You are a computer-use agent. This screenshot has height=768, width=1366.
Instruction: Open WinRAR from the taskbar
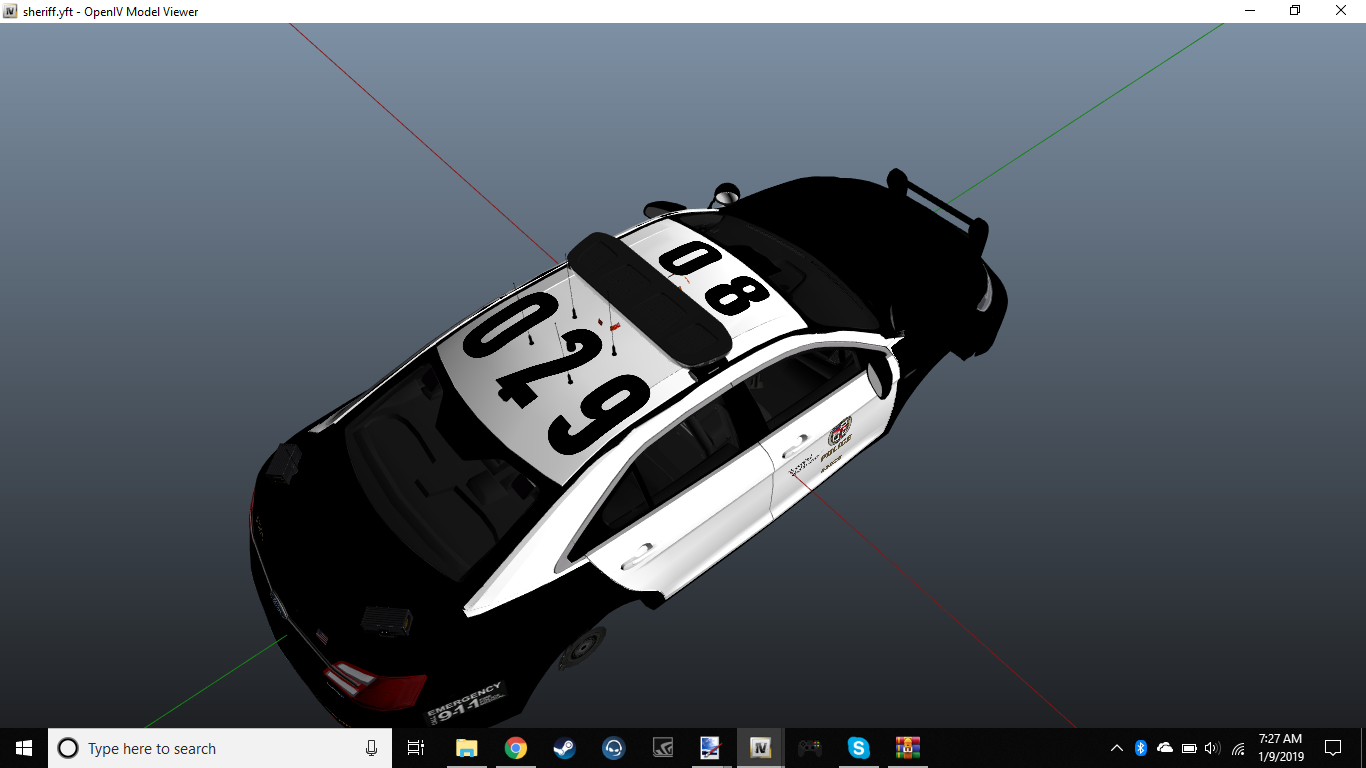[x=907, y=748]
